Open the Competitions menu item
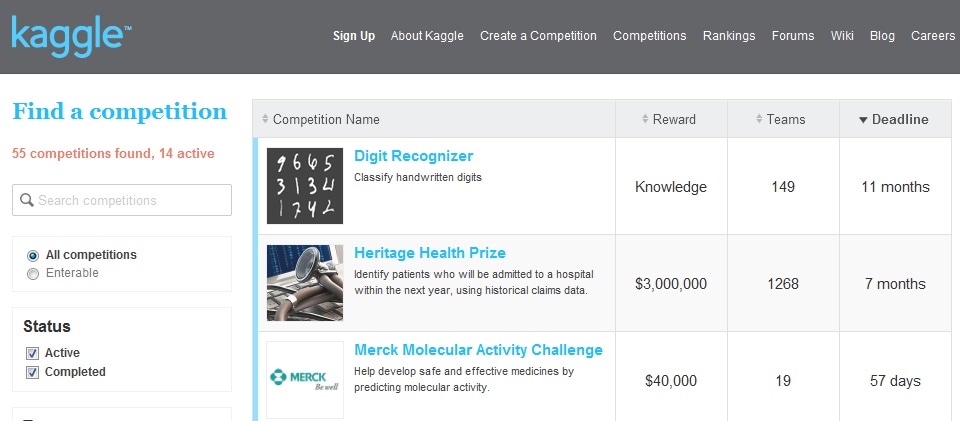The width and height of the screenshot is (960, 421). [x=649, y=36]
